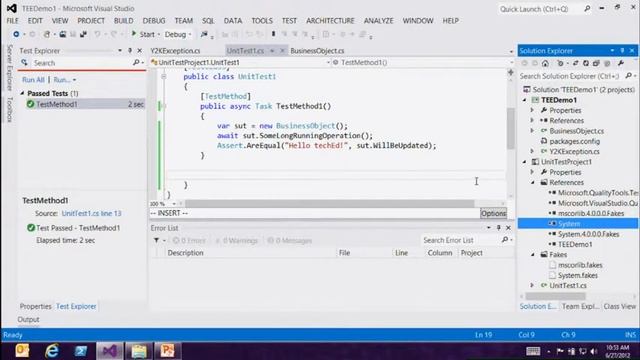Toggle the 0 Warnings filter button
The width and height of the screenshot is (640, 360).
(x=237, y=240)
